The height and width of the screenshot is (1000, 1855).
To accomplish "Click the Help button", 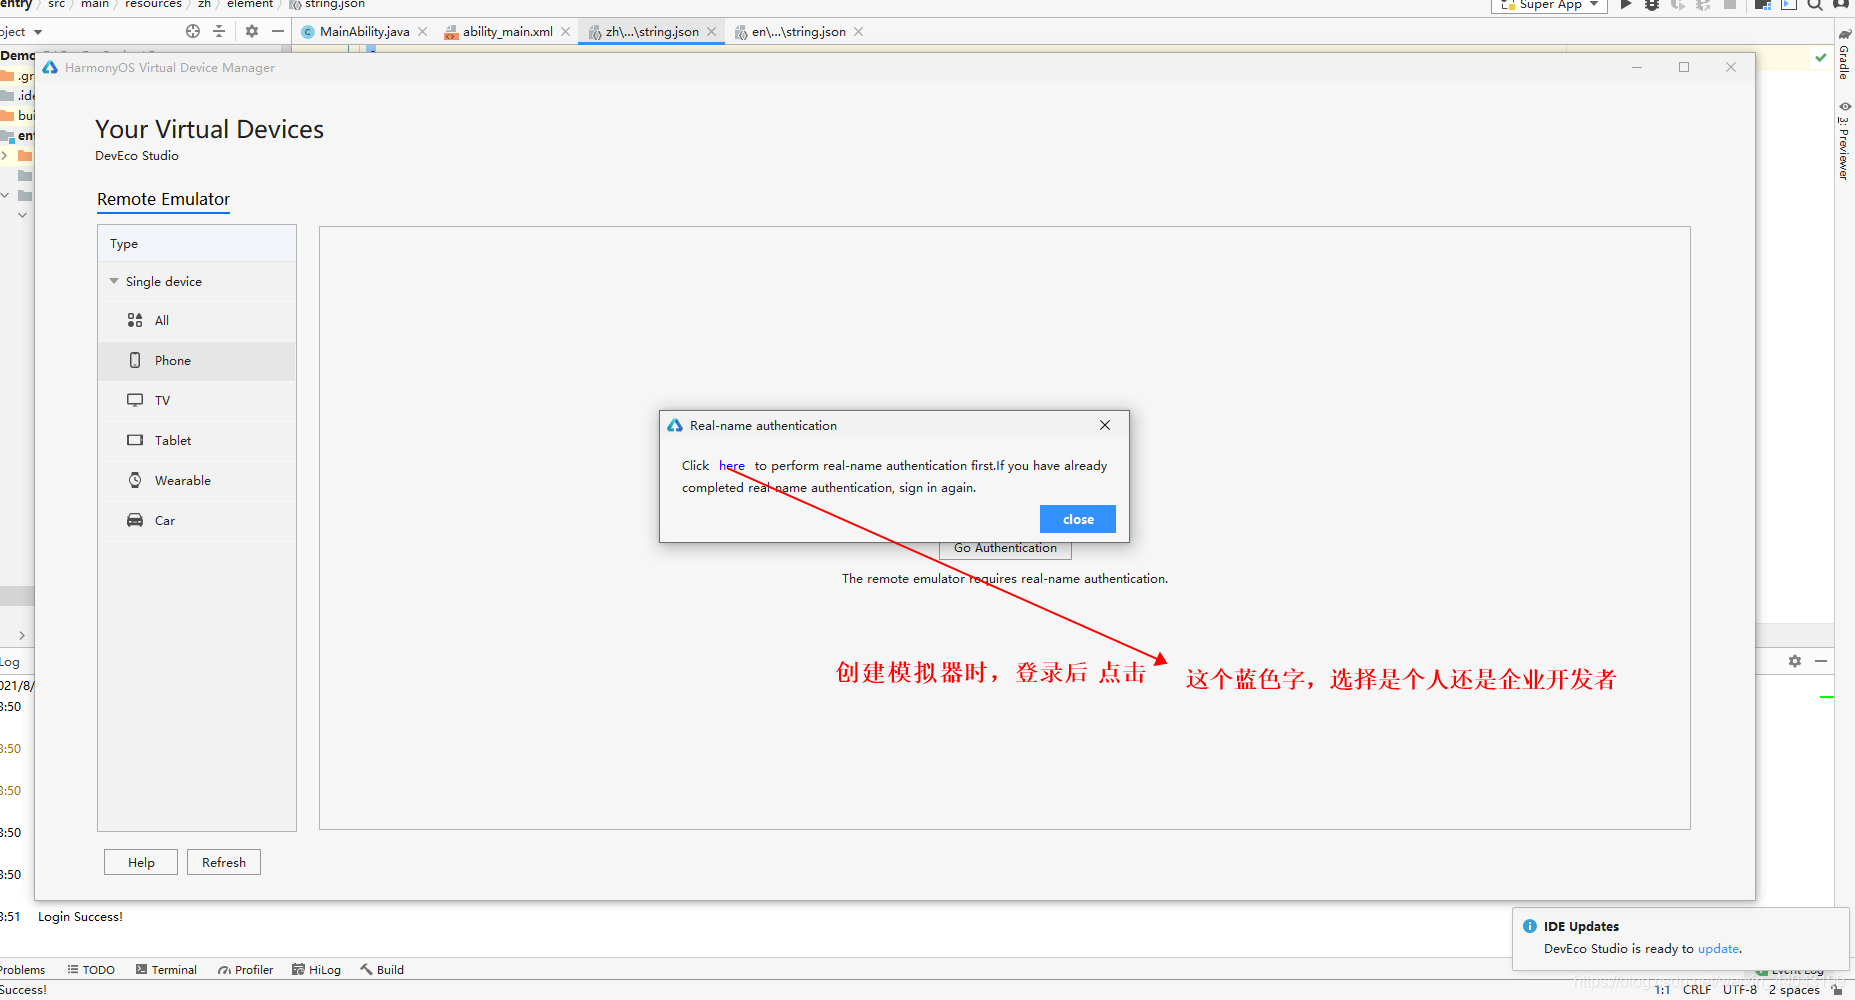I will point(141,862).
